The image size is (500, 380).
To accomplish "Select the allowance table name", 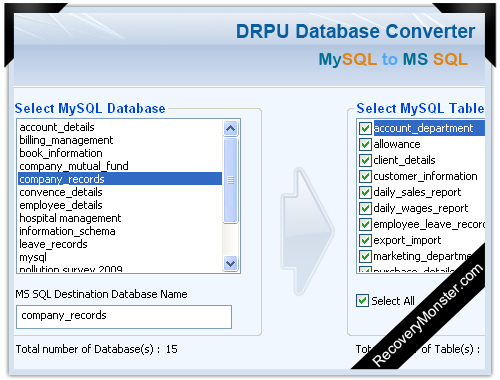I will tap(397, 144).
